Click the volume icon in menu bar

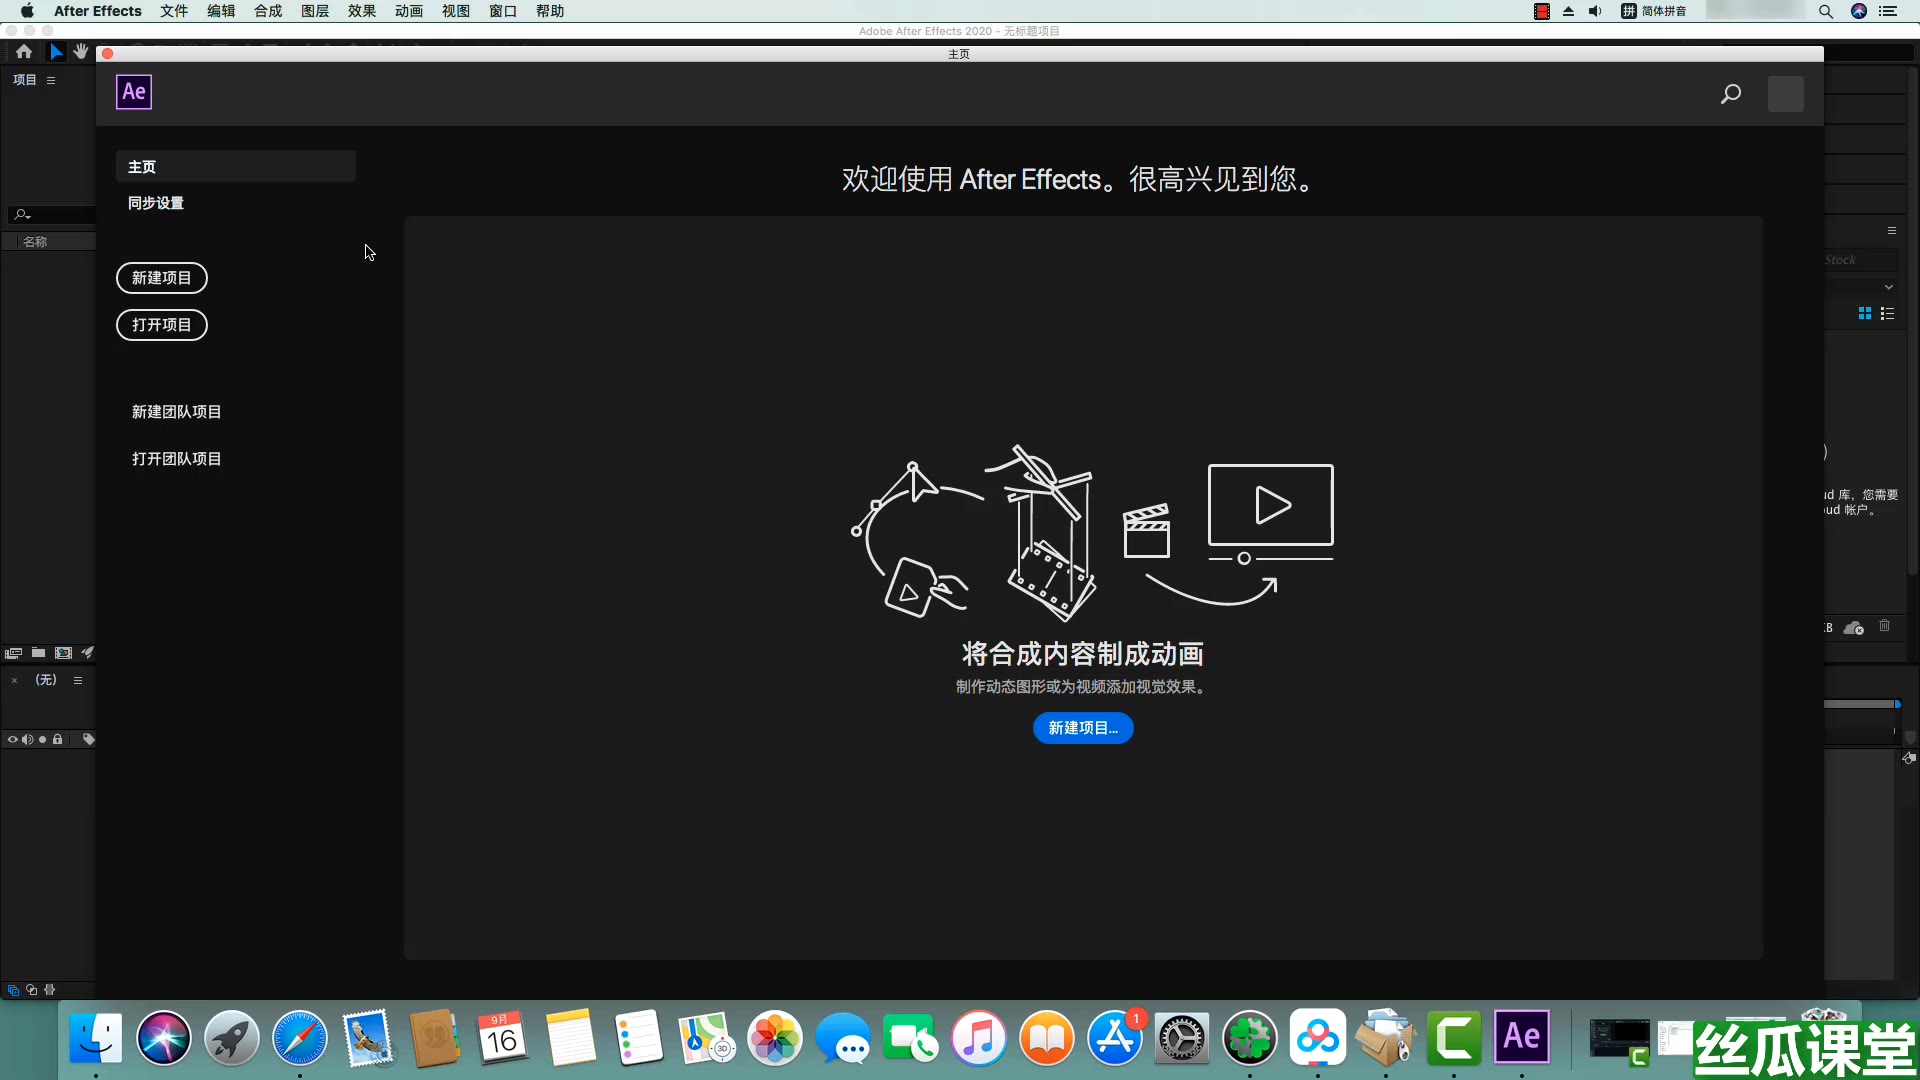(x=1595, y=11)
